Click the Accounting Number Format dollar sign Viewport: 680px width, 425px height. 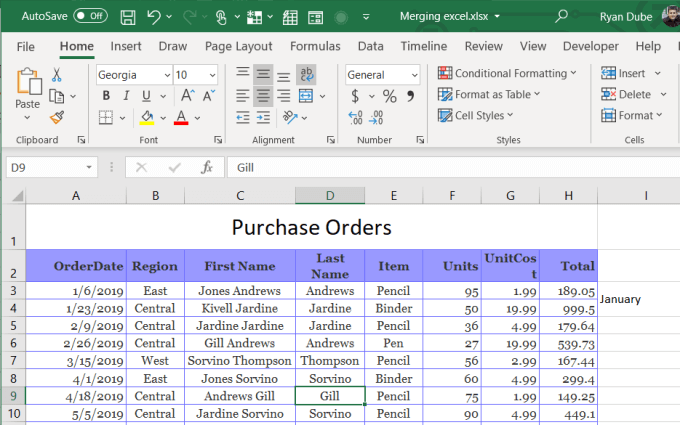pyautogui.click(x=356, y=96)
